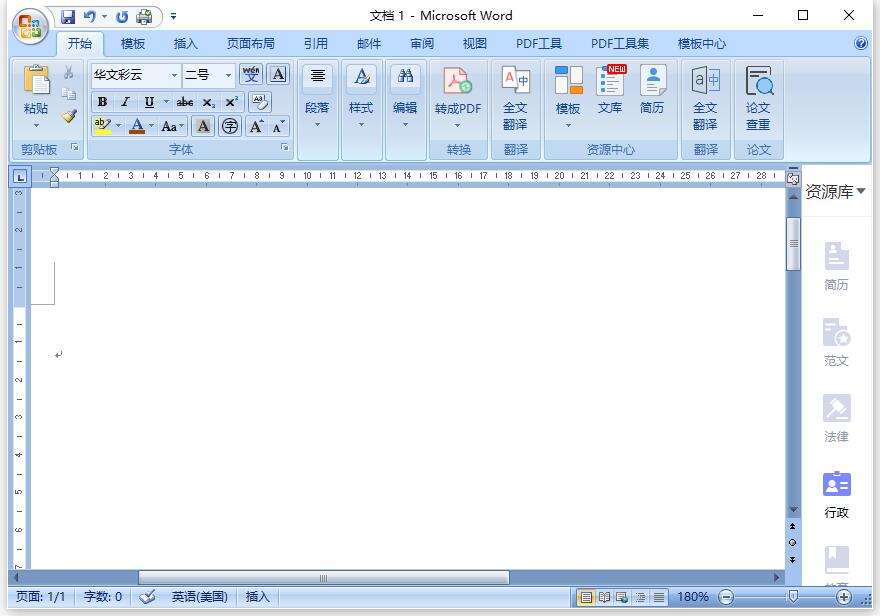The width and height of the screenshot is (880, 616).
Task: Select 范文 in the 资源库 side panel
Action: coord(836,343)
